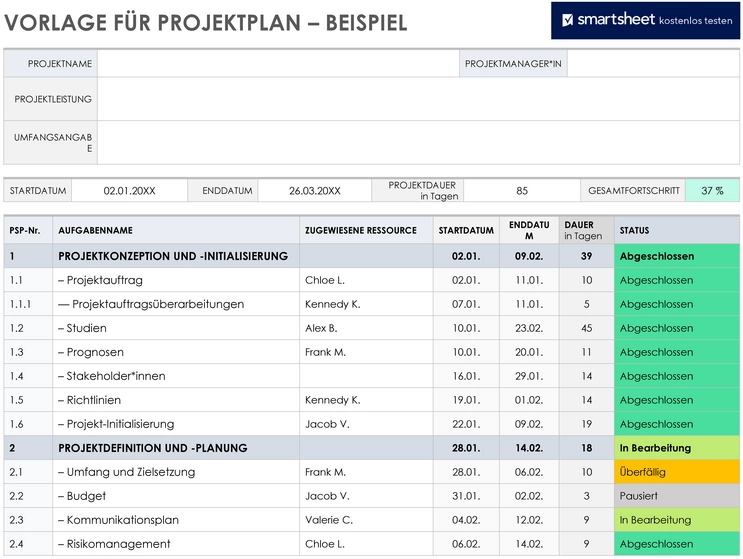Select the Umfang und Zielsetzung task
This screenshot has height=559, width=743.
click(176, 472)
